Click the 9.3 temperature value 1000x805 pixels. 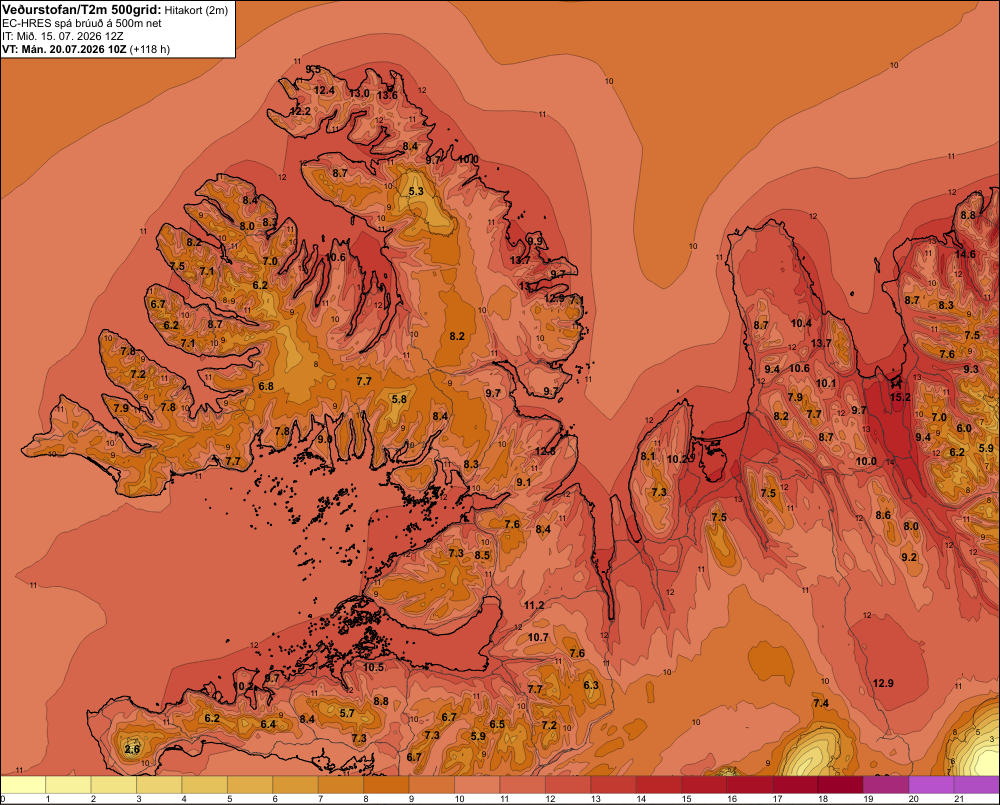(x=971, y=369)
